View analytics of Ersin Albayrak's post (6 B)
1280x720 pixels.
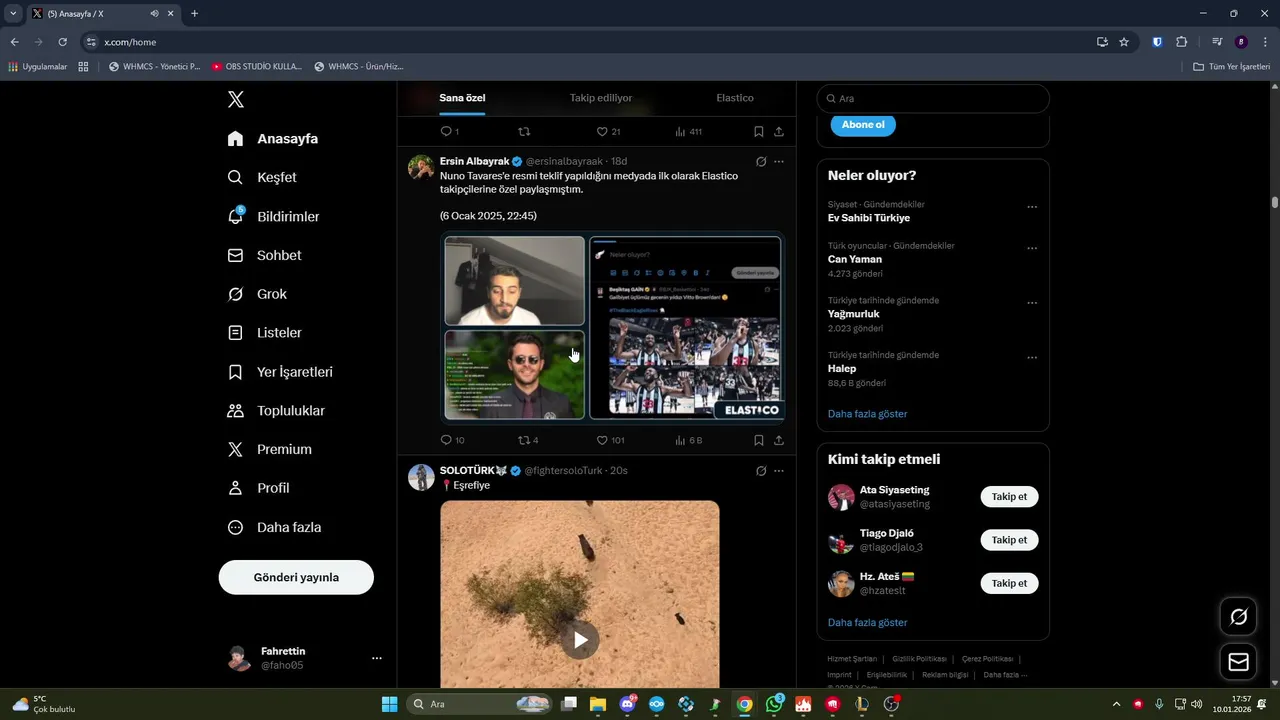tap(688, 440)
